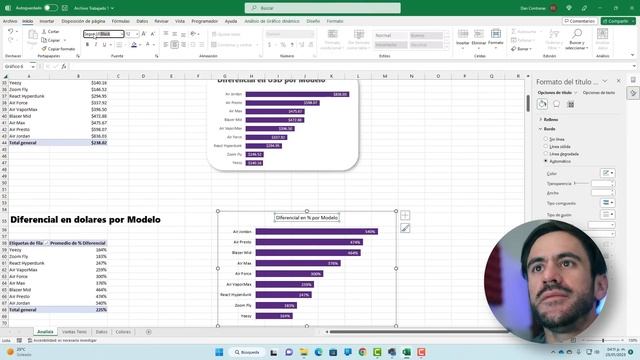Open the Etiquetas de fila filter dropdown

pyautogui.click(x=46, y=243)
